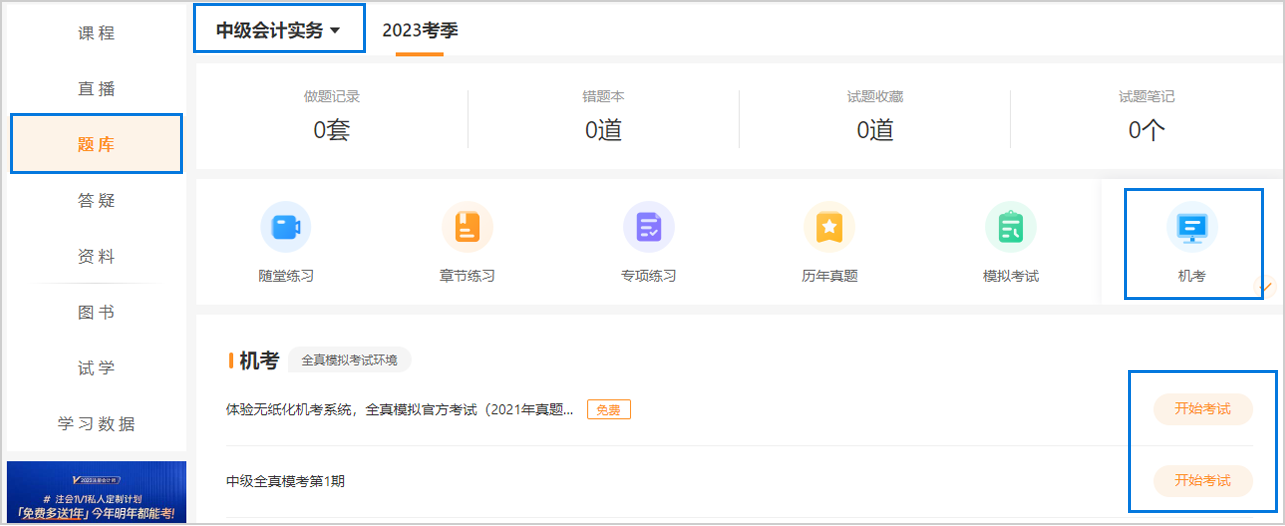
Task: Open the 随堂练习 video camera icon
Action: [286, 227]
